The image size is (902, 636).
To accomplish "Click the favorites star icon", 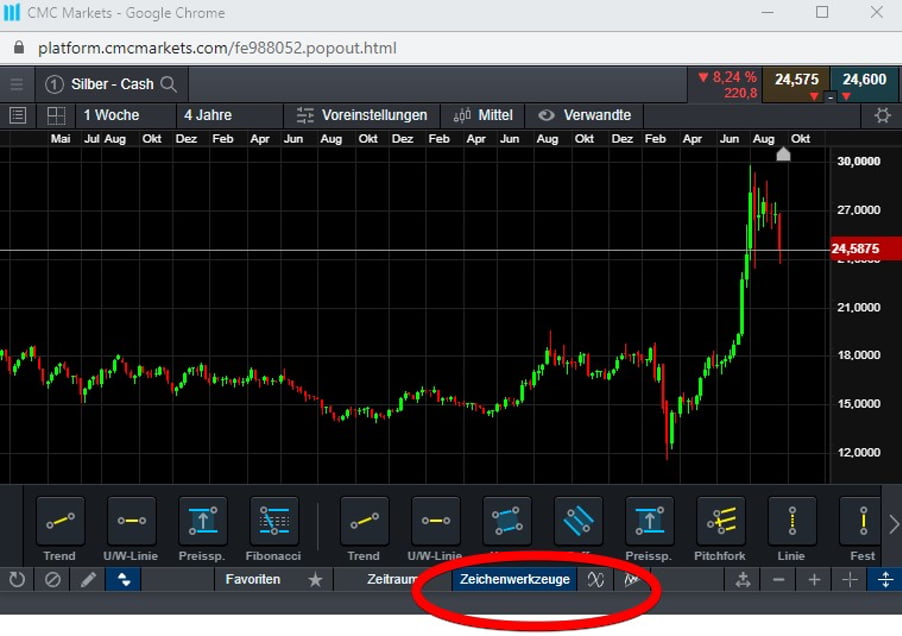I will coord(315,580).
